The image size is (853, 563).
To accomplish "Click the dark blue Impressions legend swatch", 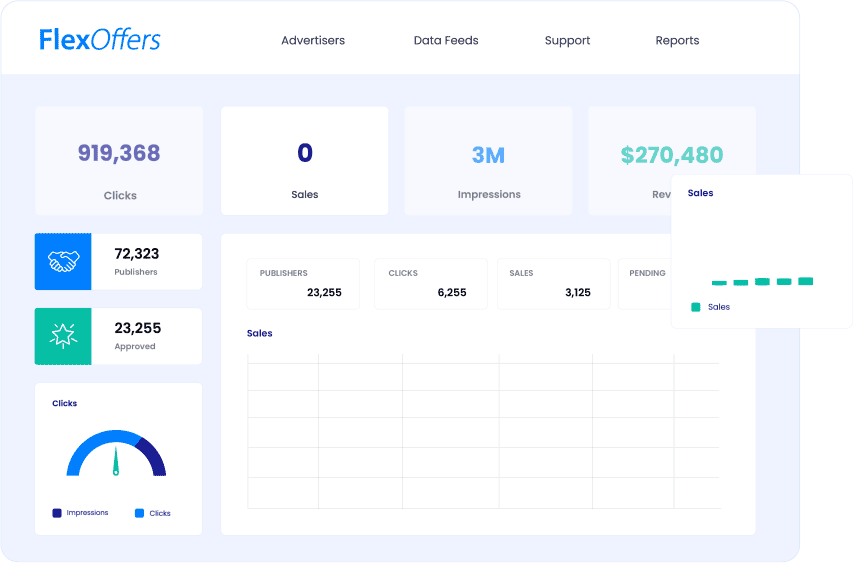I will 57,513.
